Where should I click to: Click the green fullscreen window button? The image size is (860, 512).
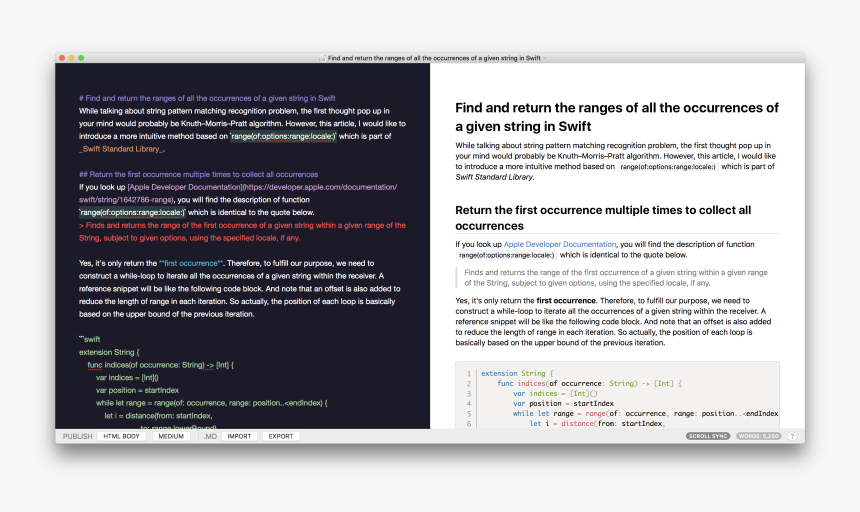click(82, 58)
